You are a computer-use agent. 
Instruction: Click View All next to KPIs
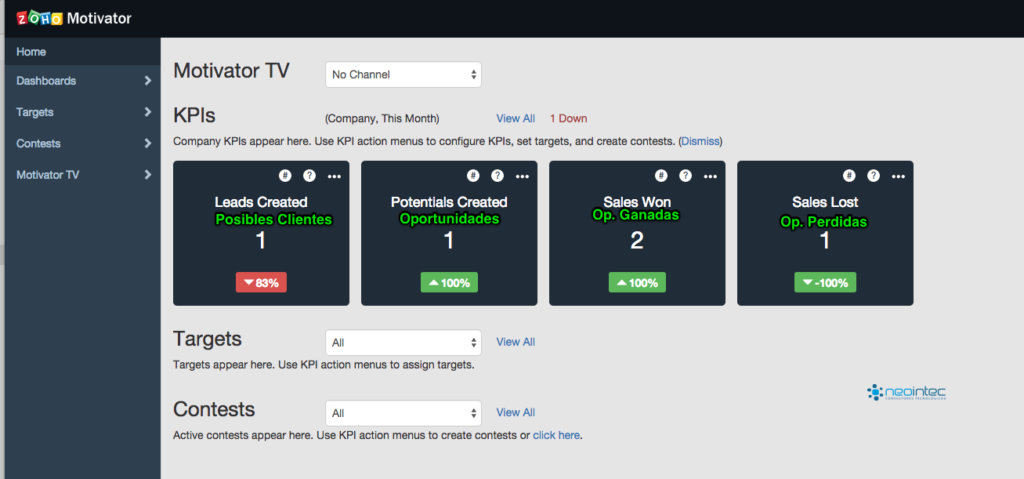[515, 119]
